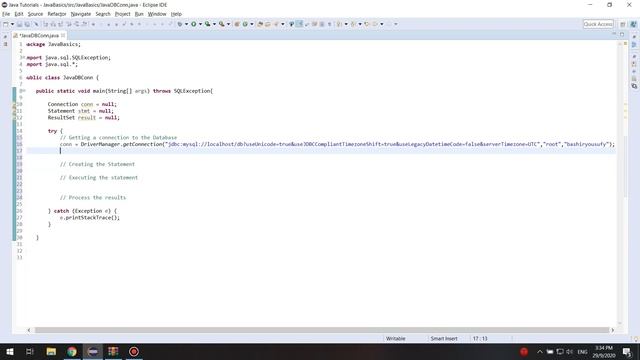The image size is (640, 360).
Task: Click the red screen recorder taskbar icon
Action: [134, 351]
